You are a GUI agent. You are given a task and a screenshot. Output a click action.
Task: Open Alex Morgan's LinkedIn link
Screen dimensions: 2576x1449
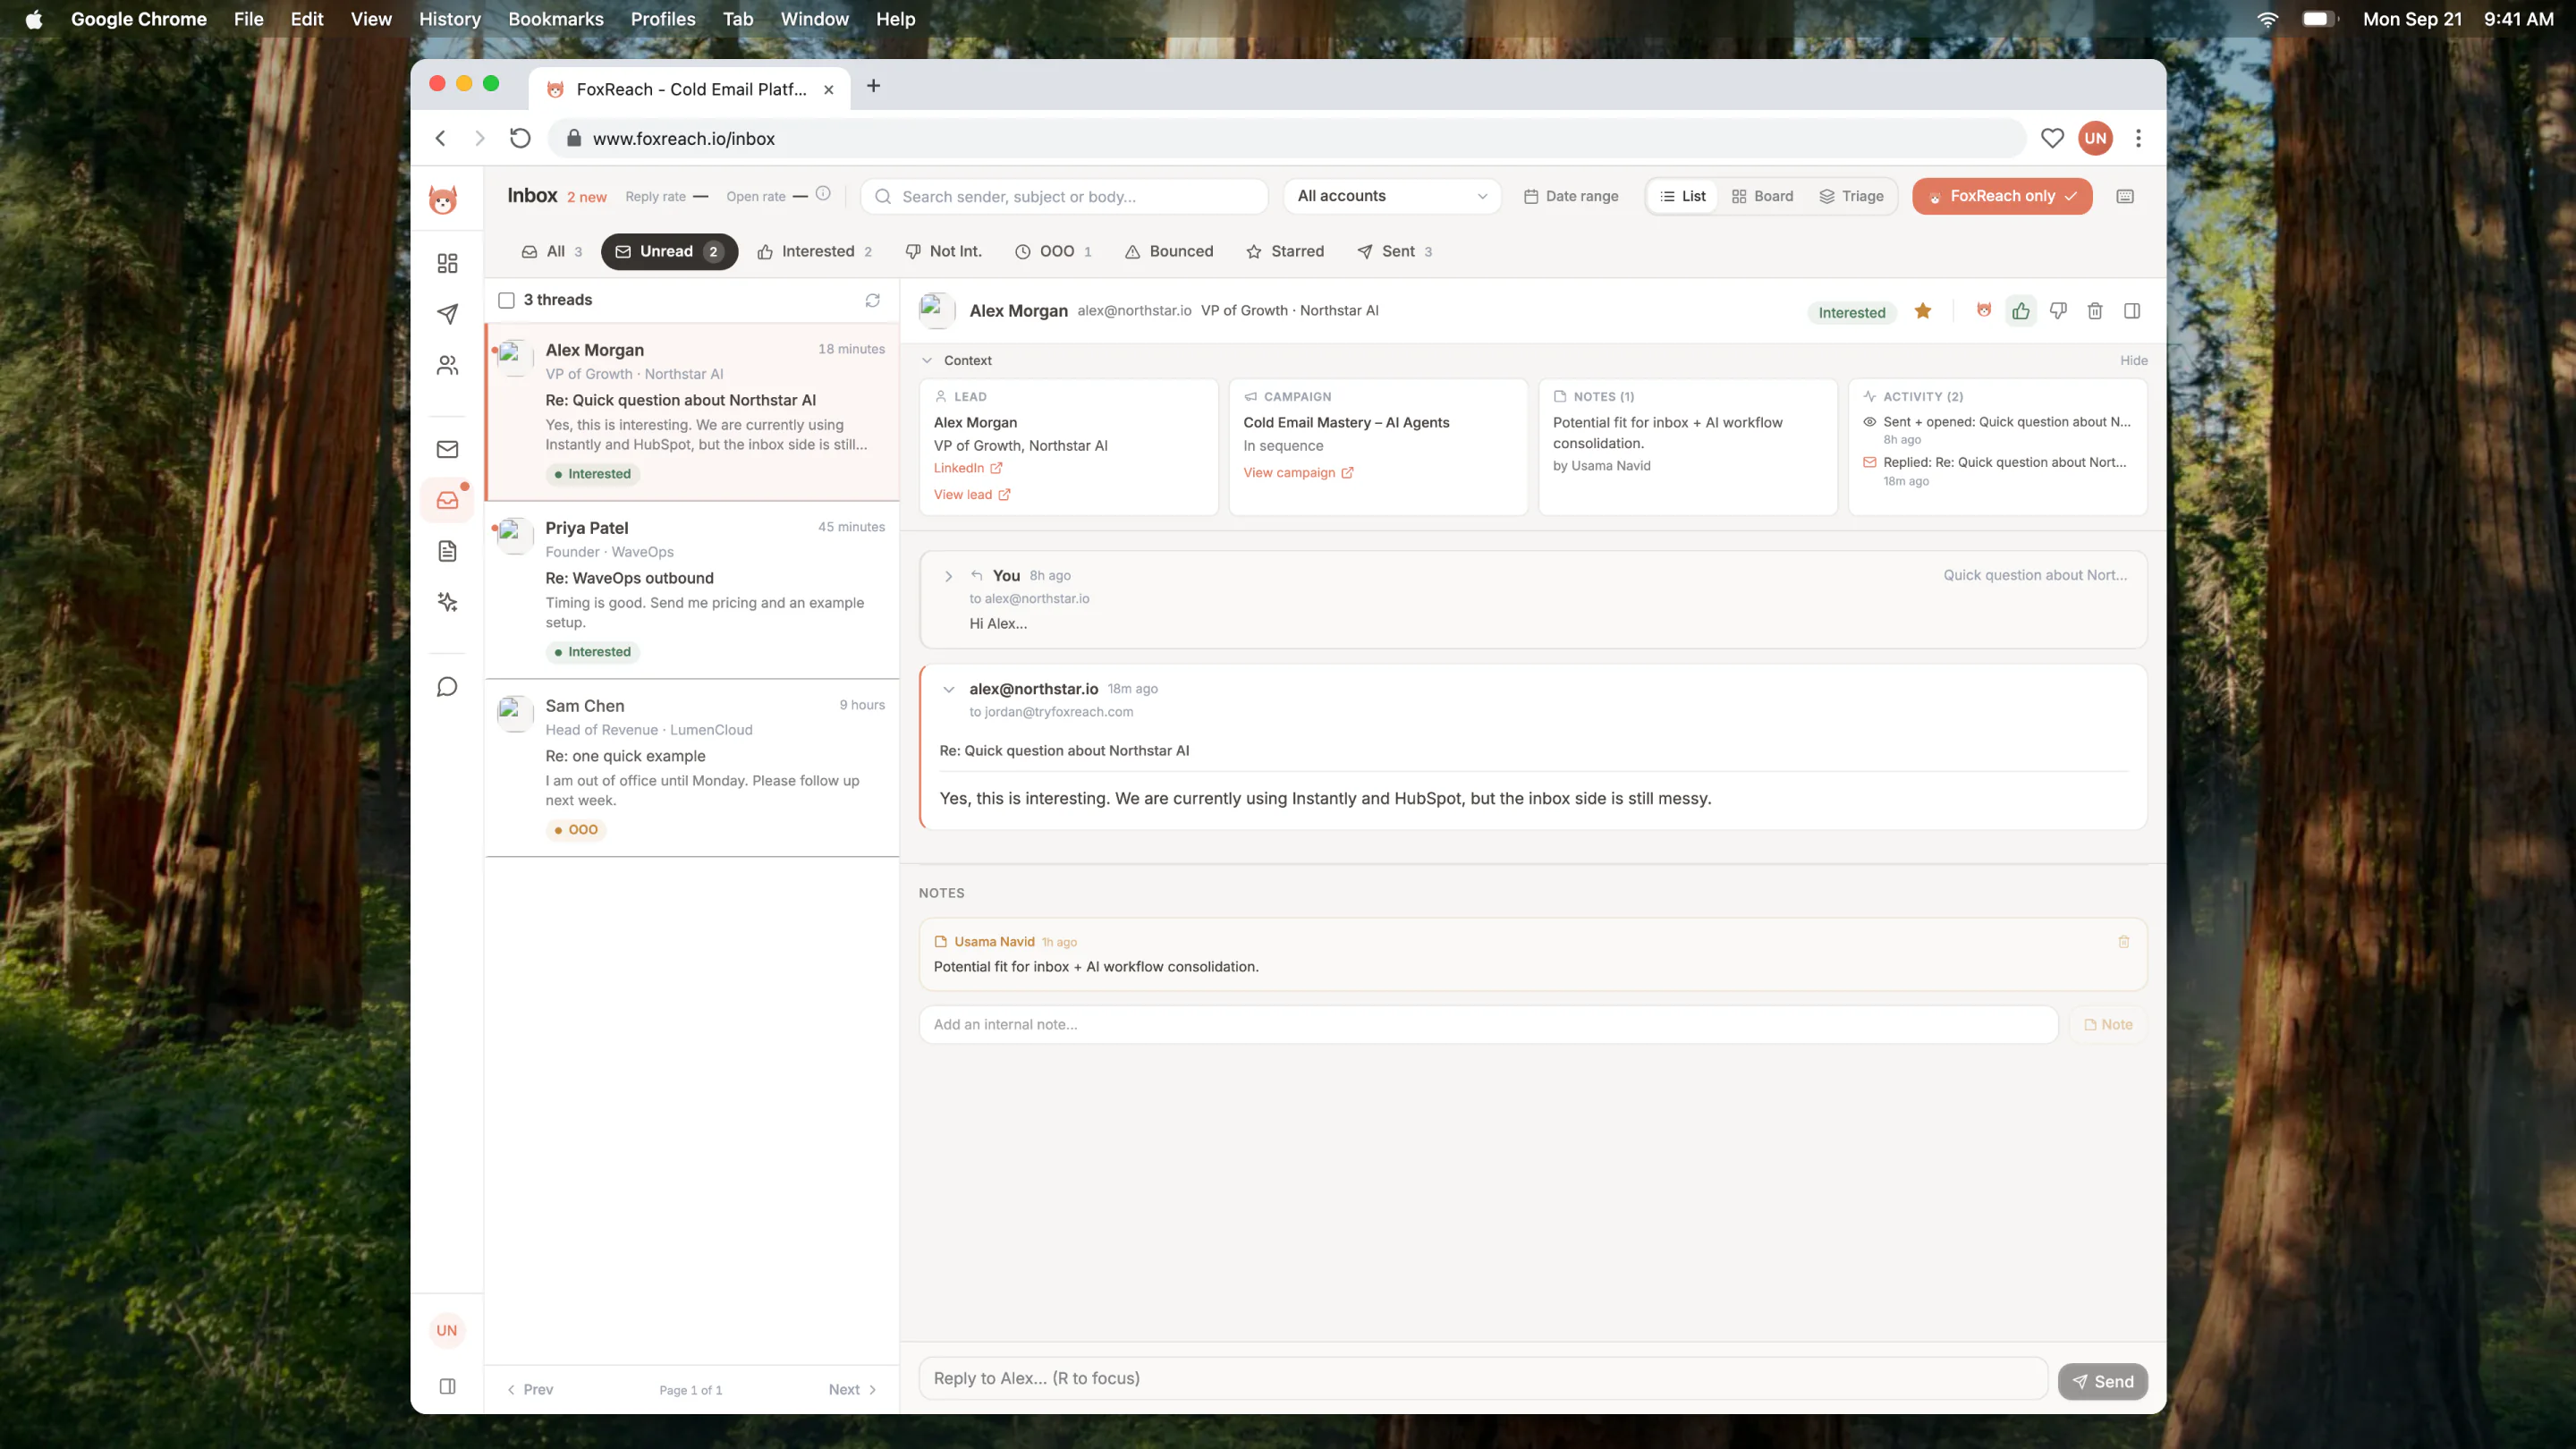[968, 468]
